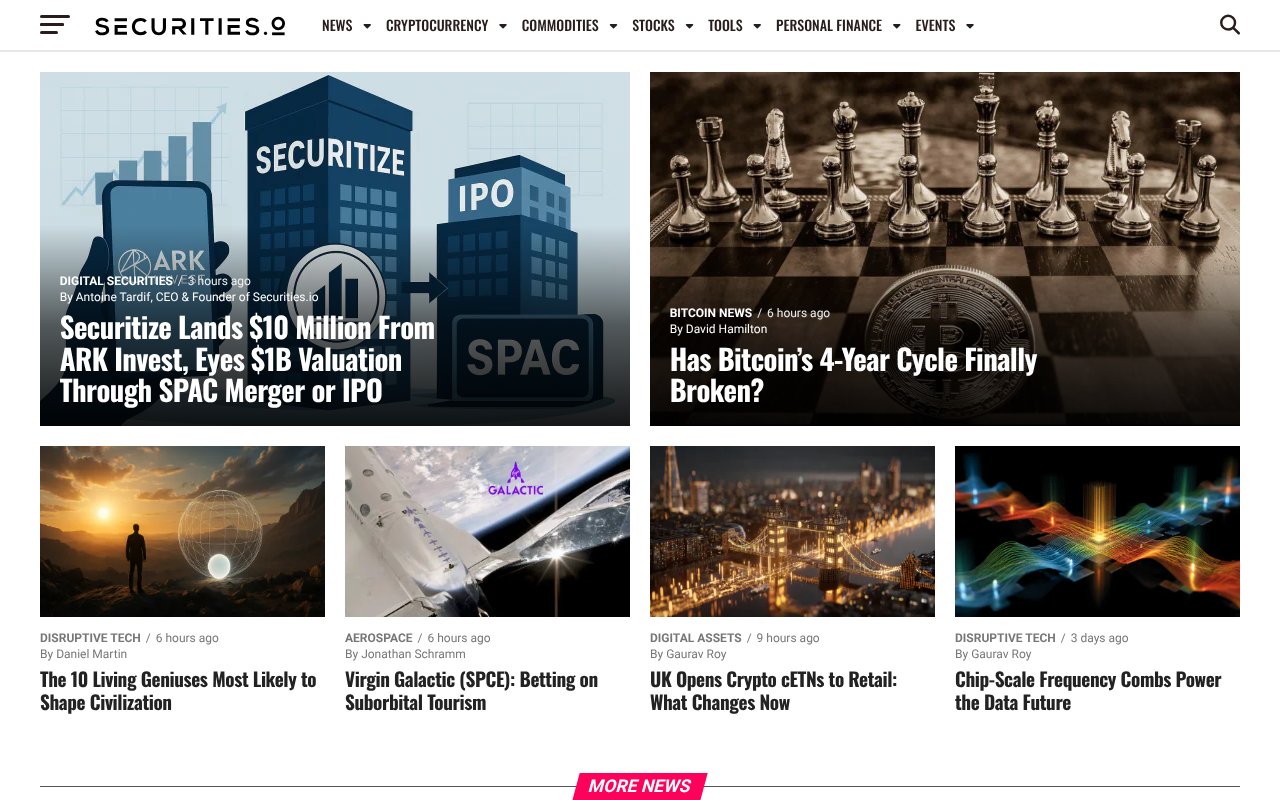This screenshot has width=1280, height=800.
Task: Open the Bitcoin 4-Year Cycle article
Action: pos(853,374)
